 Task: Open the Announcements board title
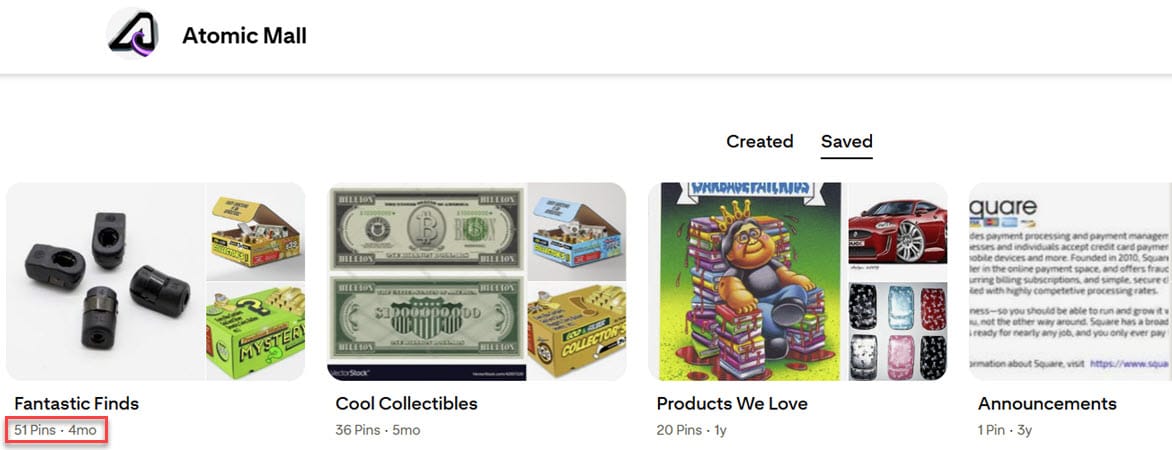coord(1047,404)
